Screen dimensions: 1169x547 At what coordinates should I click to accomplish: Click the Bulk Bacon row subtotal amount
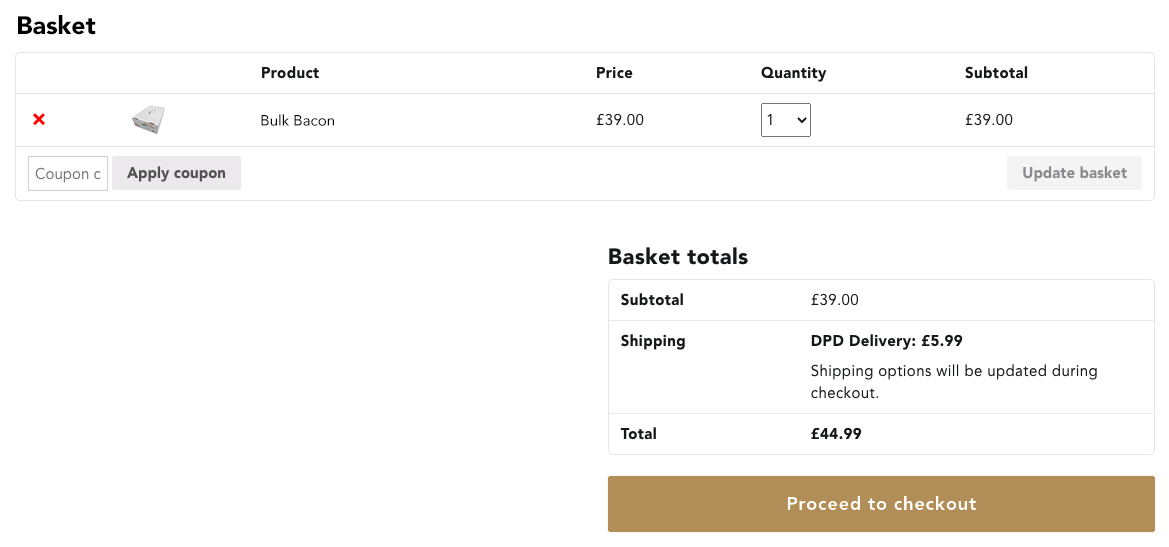pos(989,120)
